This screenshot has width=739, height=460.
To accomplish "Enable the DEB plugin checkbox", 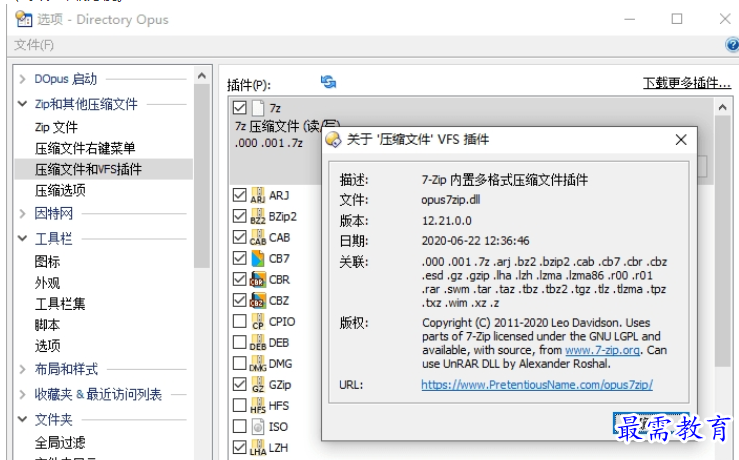I will pos(239,342).
